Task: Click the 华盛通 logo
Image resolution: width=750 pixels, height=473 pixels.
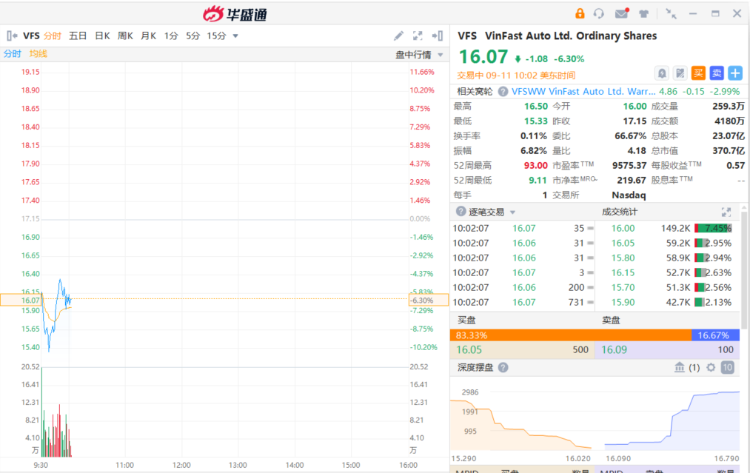Action: 234,14
